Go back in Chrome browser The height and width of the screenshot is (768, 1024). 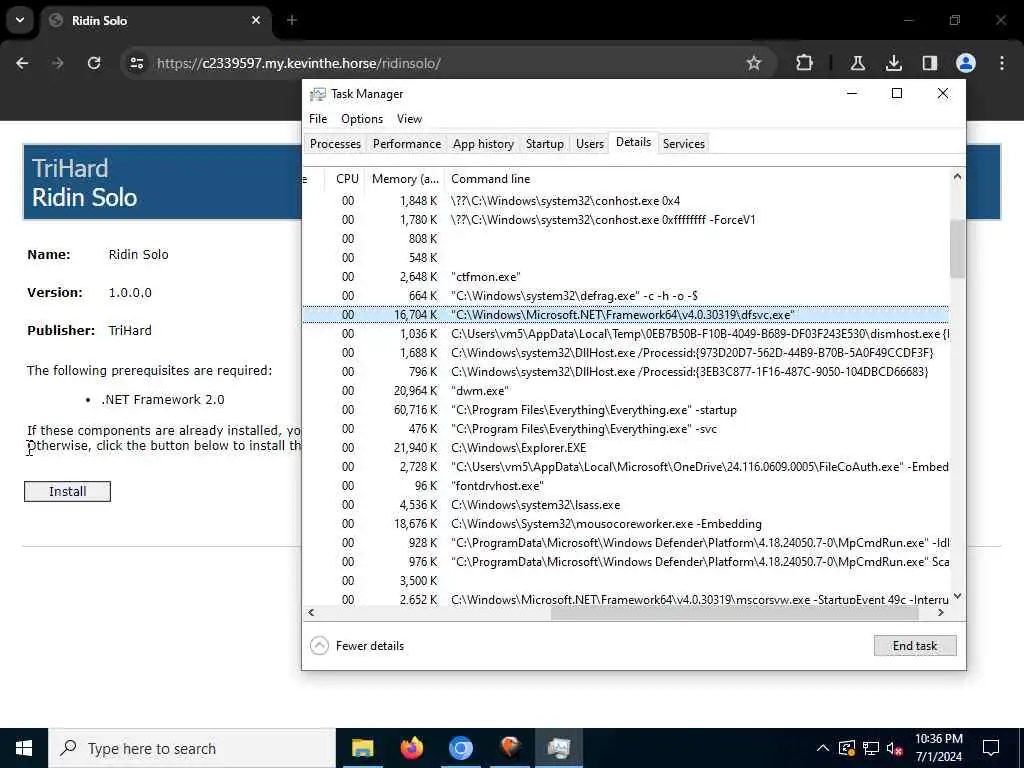tap(22, 63)
